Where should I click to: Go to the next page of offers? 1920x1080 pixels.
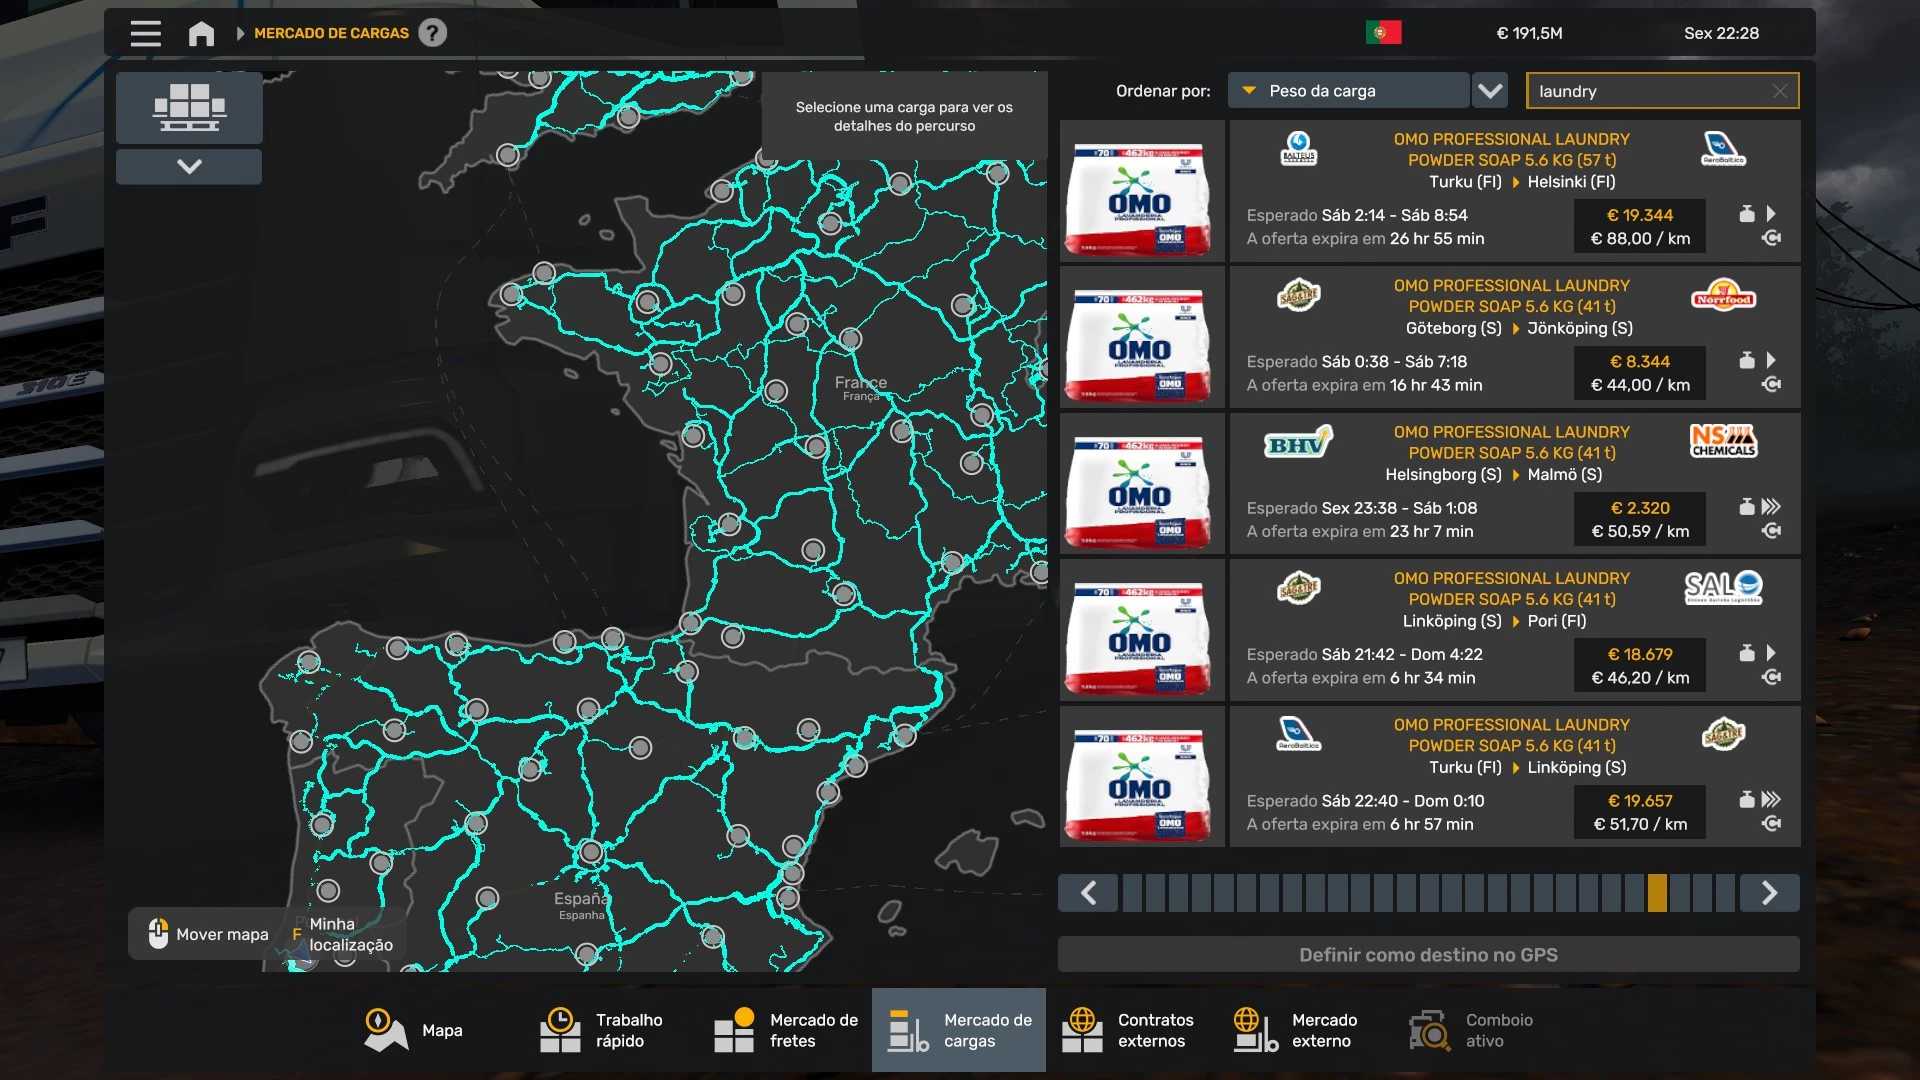coord(1769,893)
